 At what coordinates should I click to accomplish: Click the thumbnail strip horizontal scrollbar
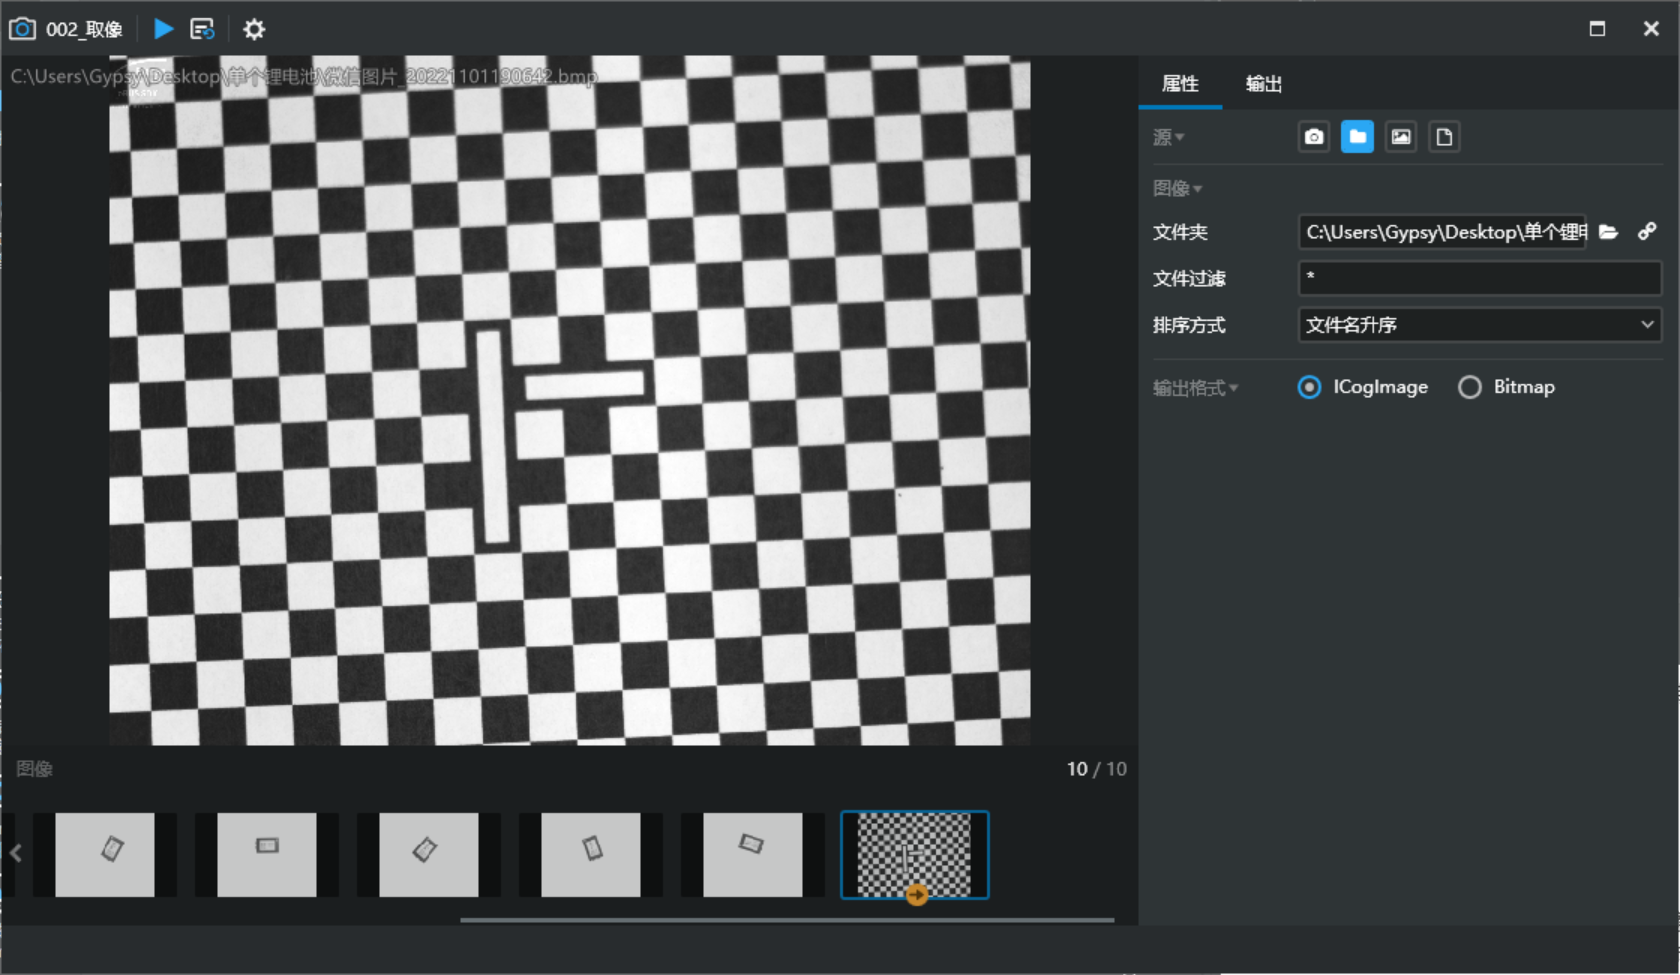click(787, 919)
